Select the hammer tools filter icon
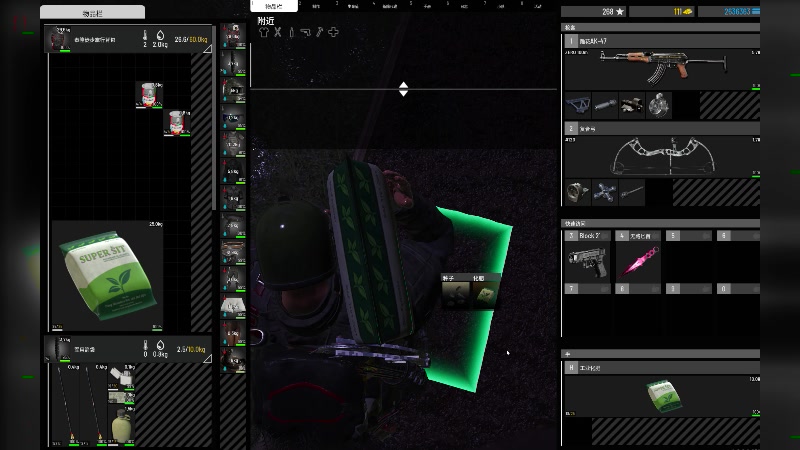This screenshot has height=450, width=800. tap(319, 32)
